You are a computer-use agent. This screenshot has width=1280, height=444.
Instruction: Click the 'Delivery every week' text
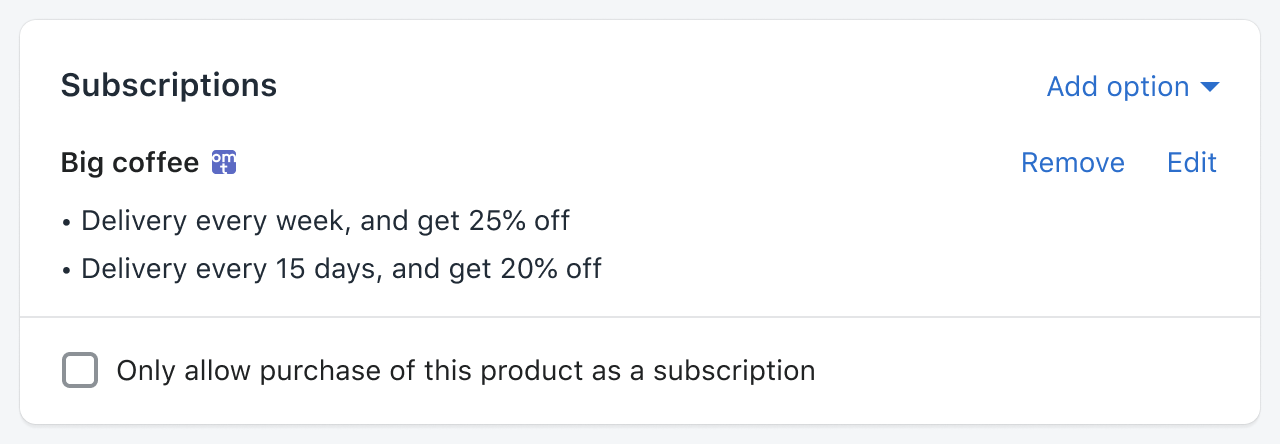[214, 220]
